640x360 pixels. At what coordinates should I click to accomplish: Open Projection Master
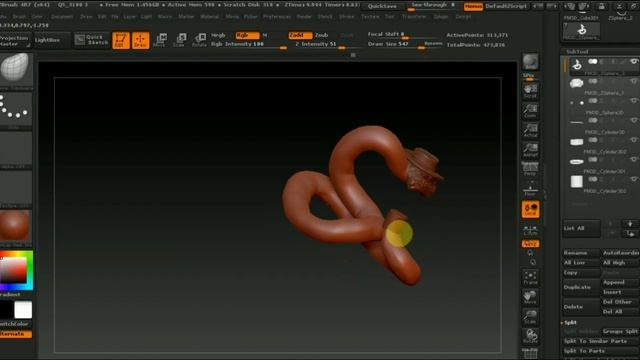[15, 40]
